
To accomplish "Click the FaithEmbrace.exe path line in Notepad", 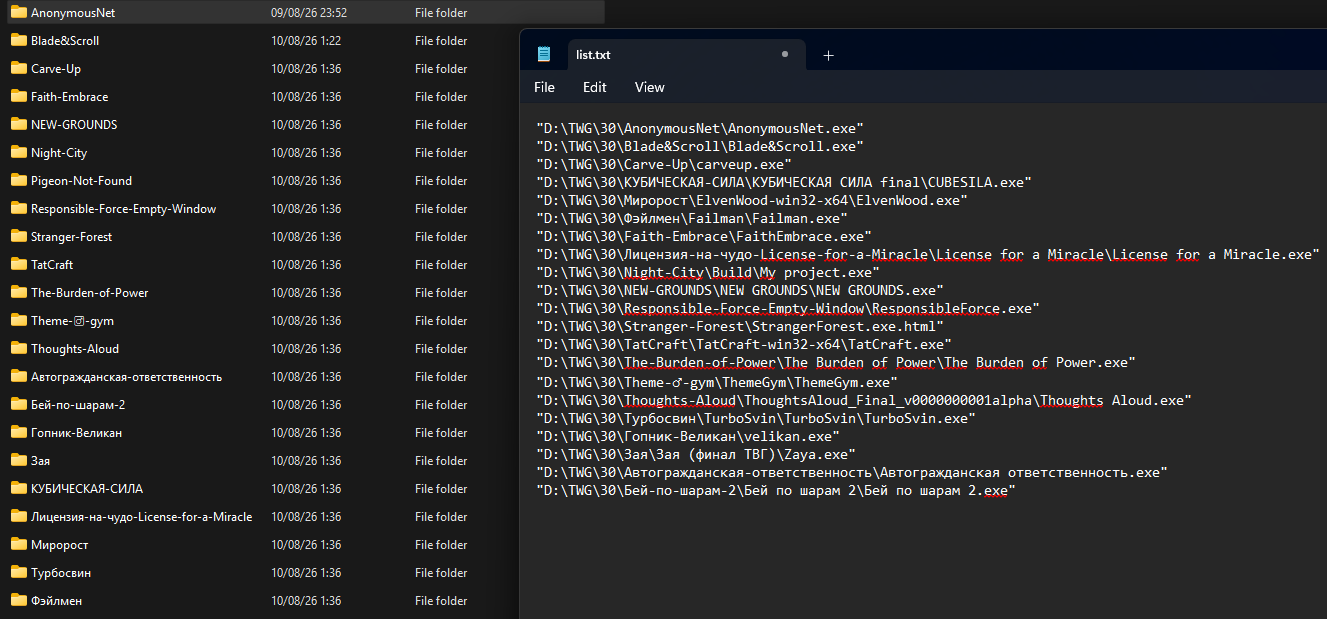I will click(703, 237).
